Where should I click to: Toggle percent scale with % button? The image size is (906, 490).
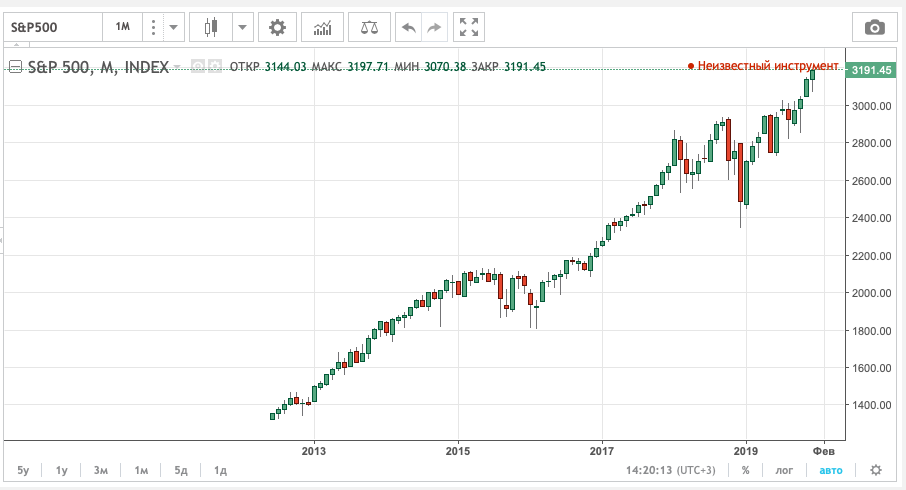745,470
